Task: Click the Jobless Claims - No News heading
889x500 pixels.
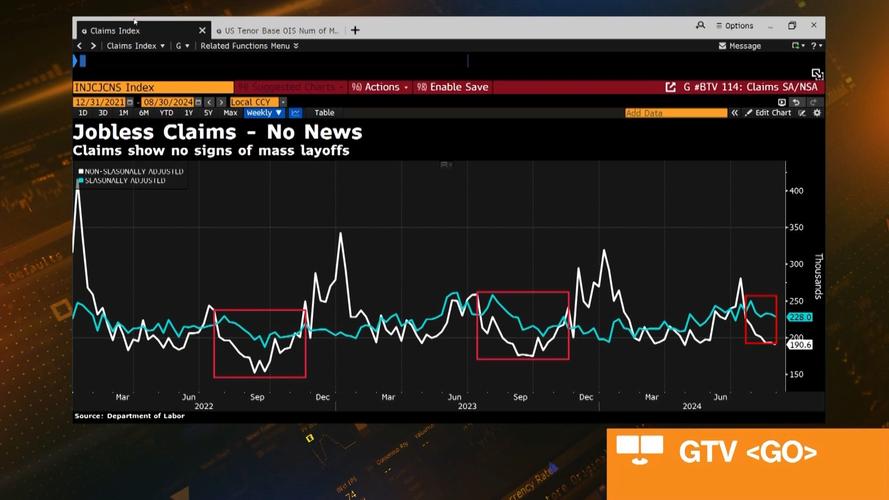Action: [x=218, y=132]
